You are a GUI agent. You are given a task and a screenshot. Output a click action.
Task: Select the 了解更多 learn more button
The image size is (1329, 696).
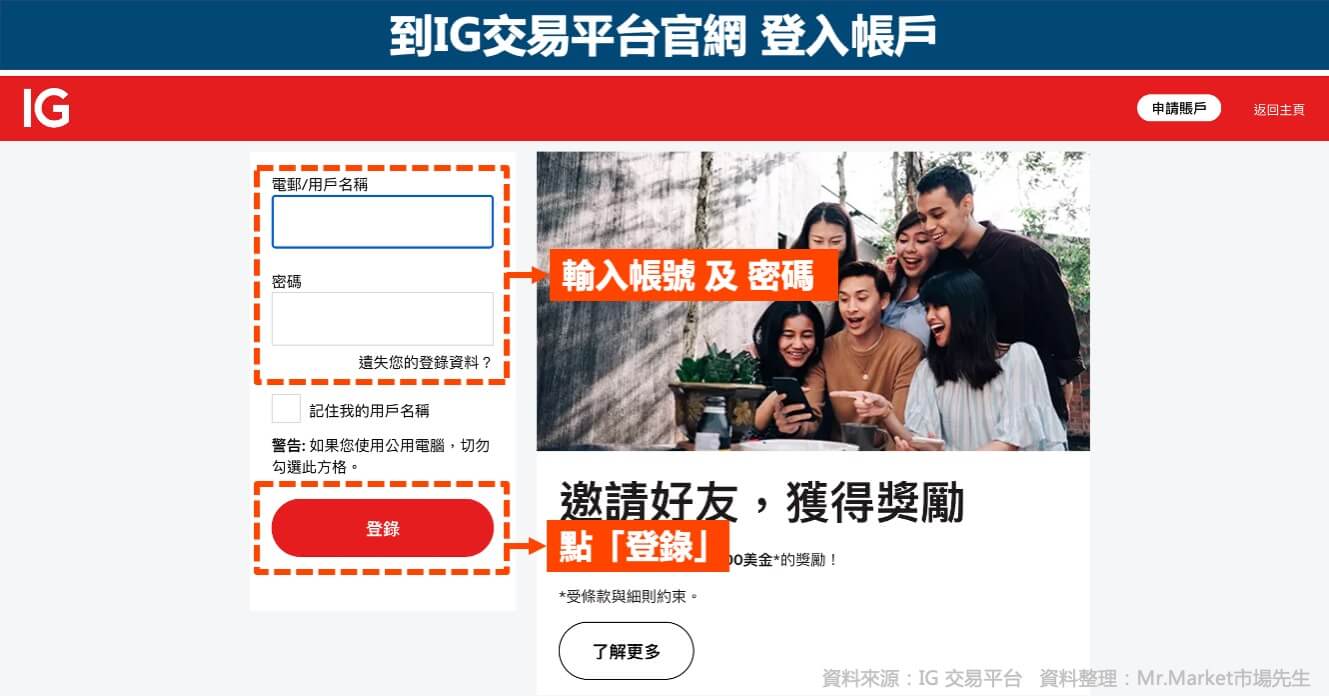(x=626, y=651)
